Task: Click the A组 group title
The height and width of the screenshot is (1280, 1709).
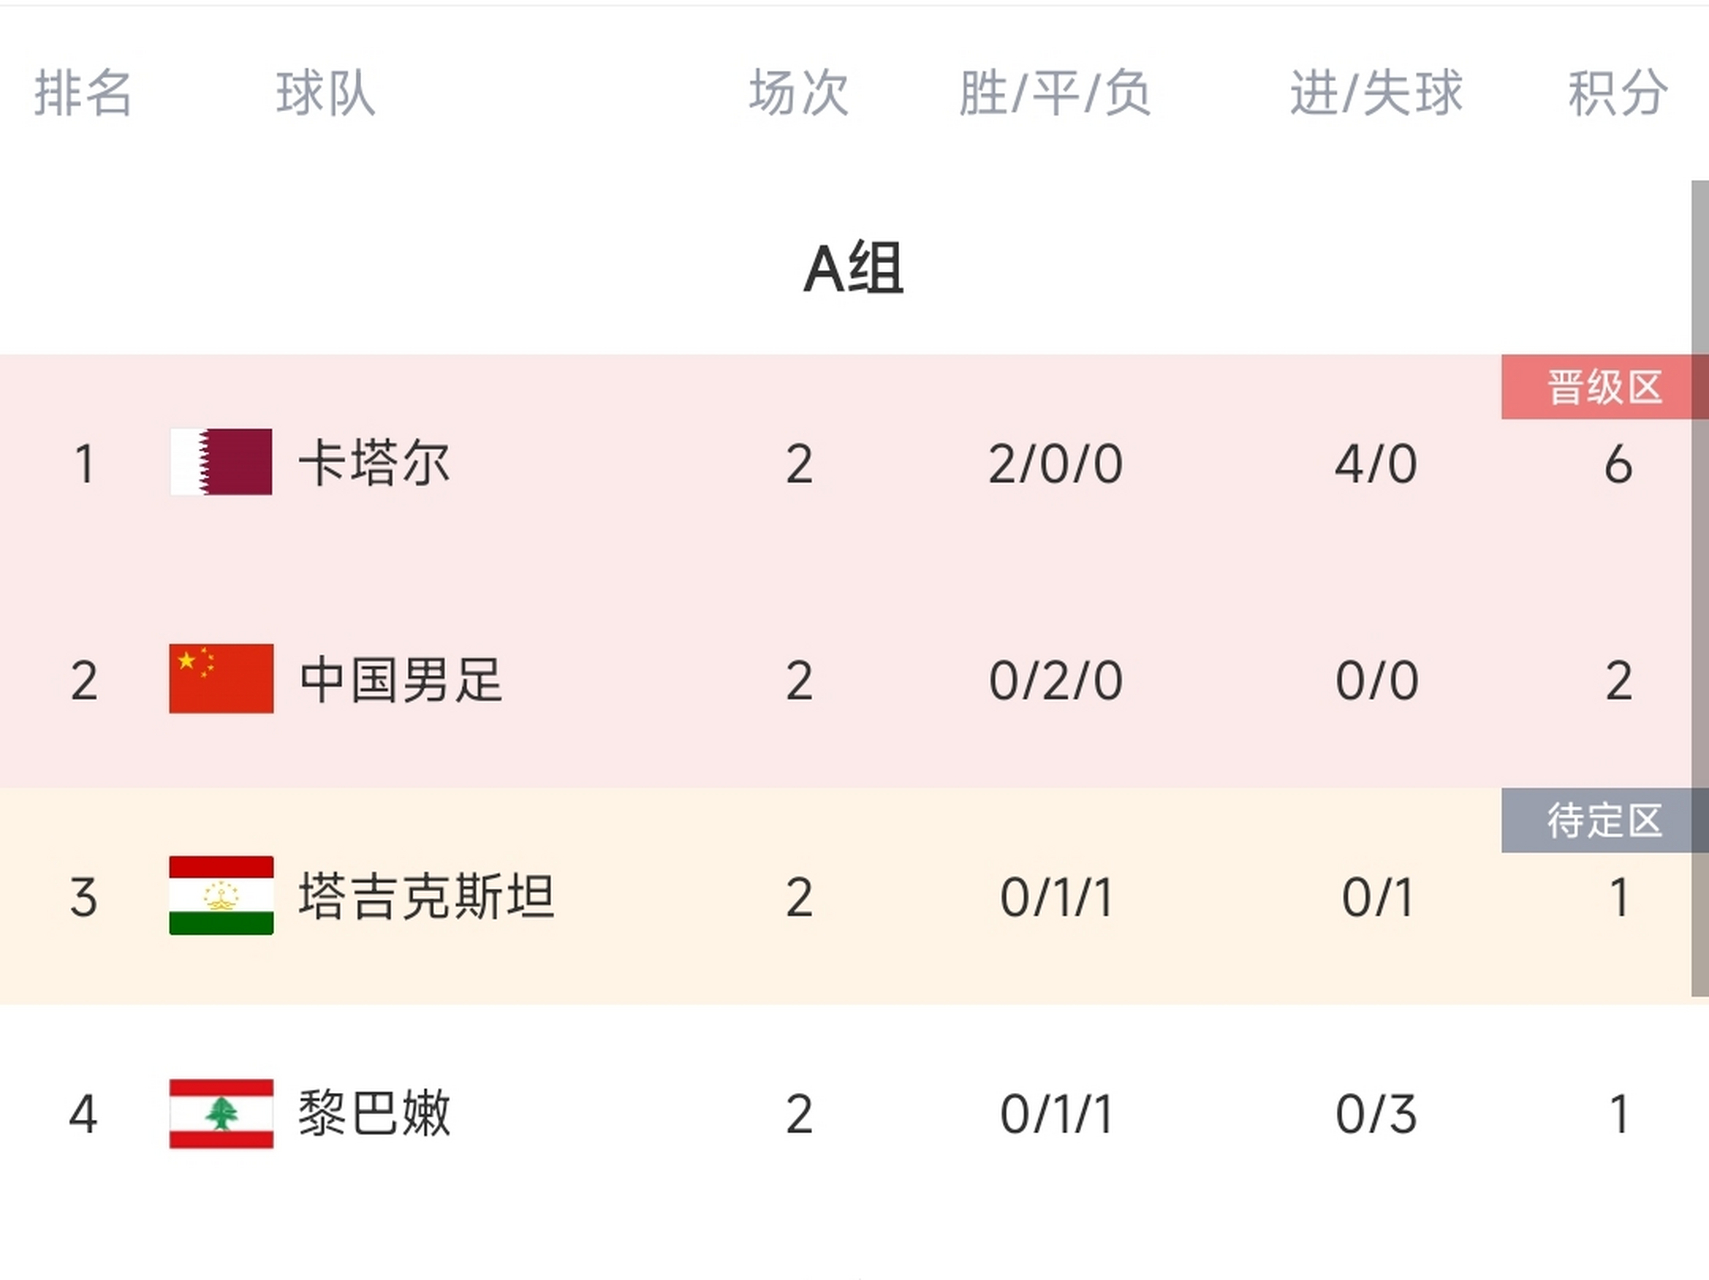Action: [854, 268]
